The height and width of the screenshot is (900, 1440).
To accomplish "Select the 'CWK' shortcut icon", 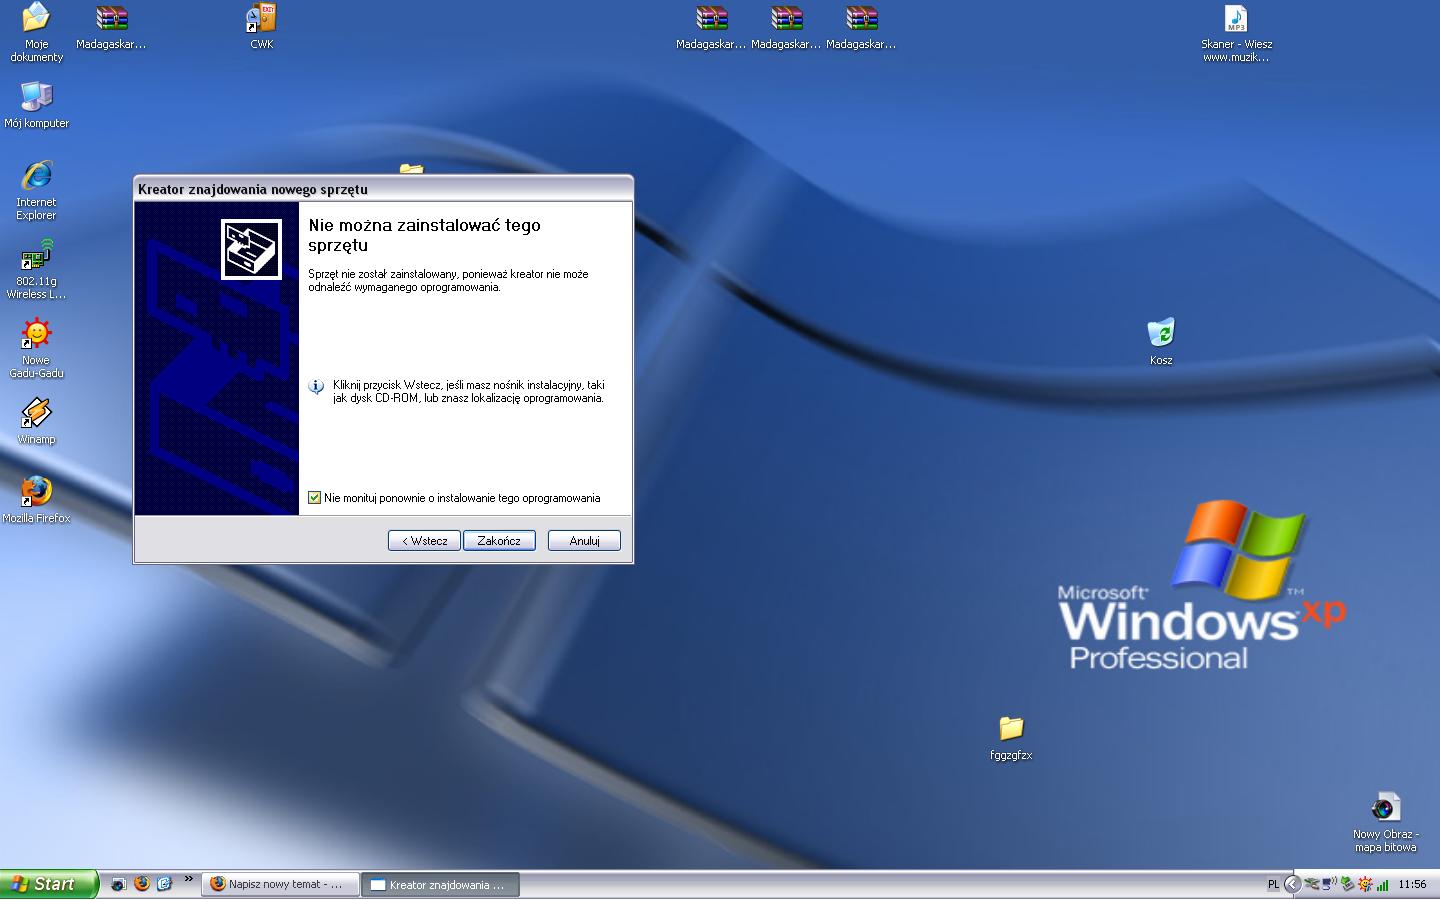I will (261, 27).
